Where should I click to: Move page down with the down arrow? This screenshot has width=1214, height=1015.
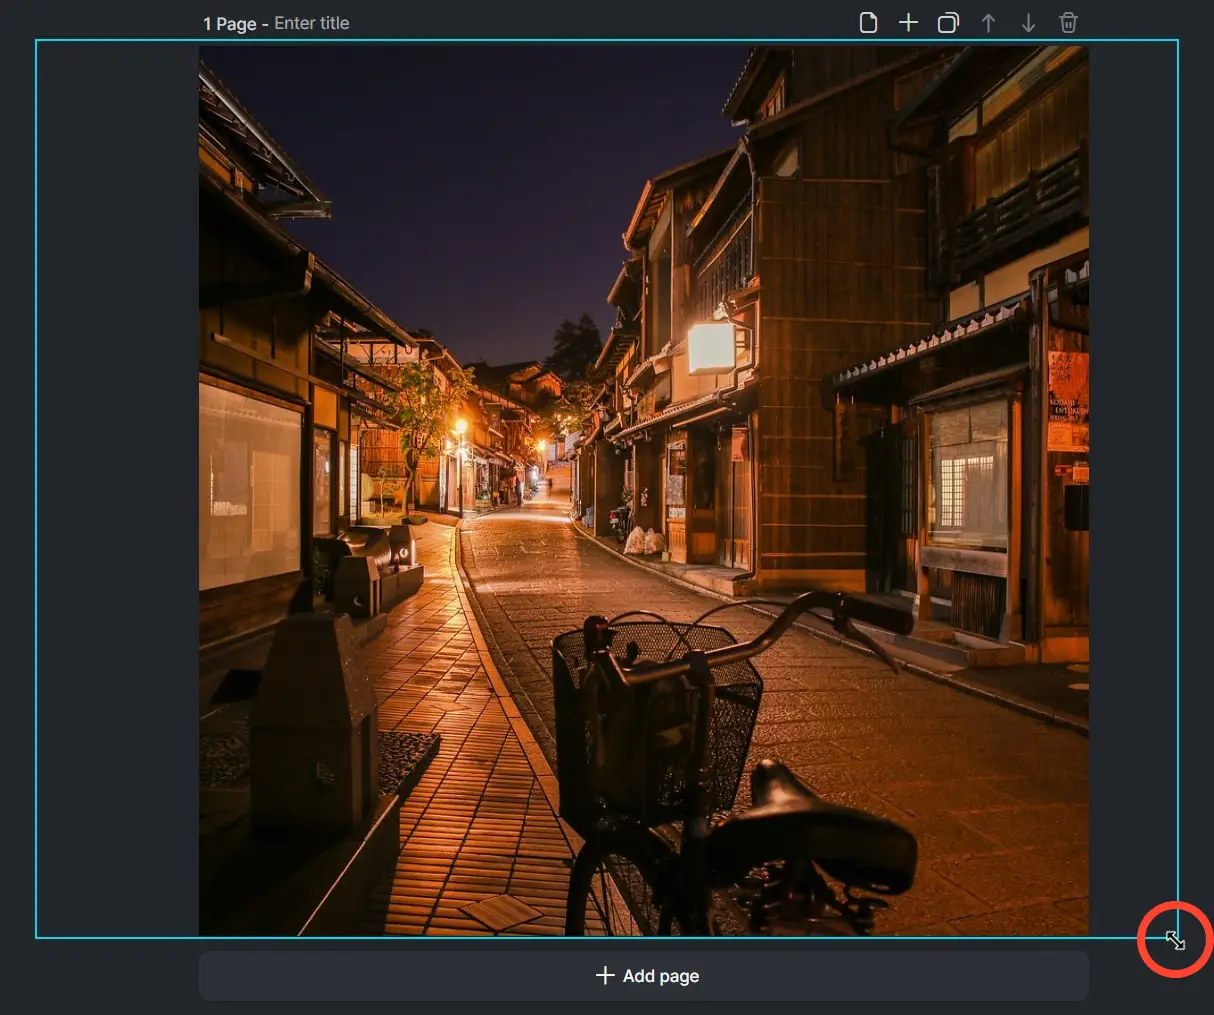coord(1028,23)
